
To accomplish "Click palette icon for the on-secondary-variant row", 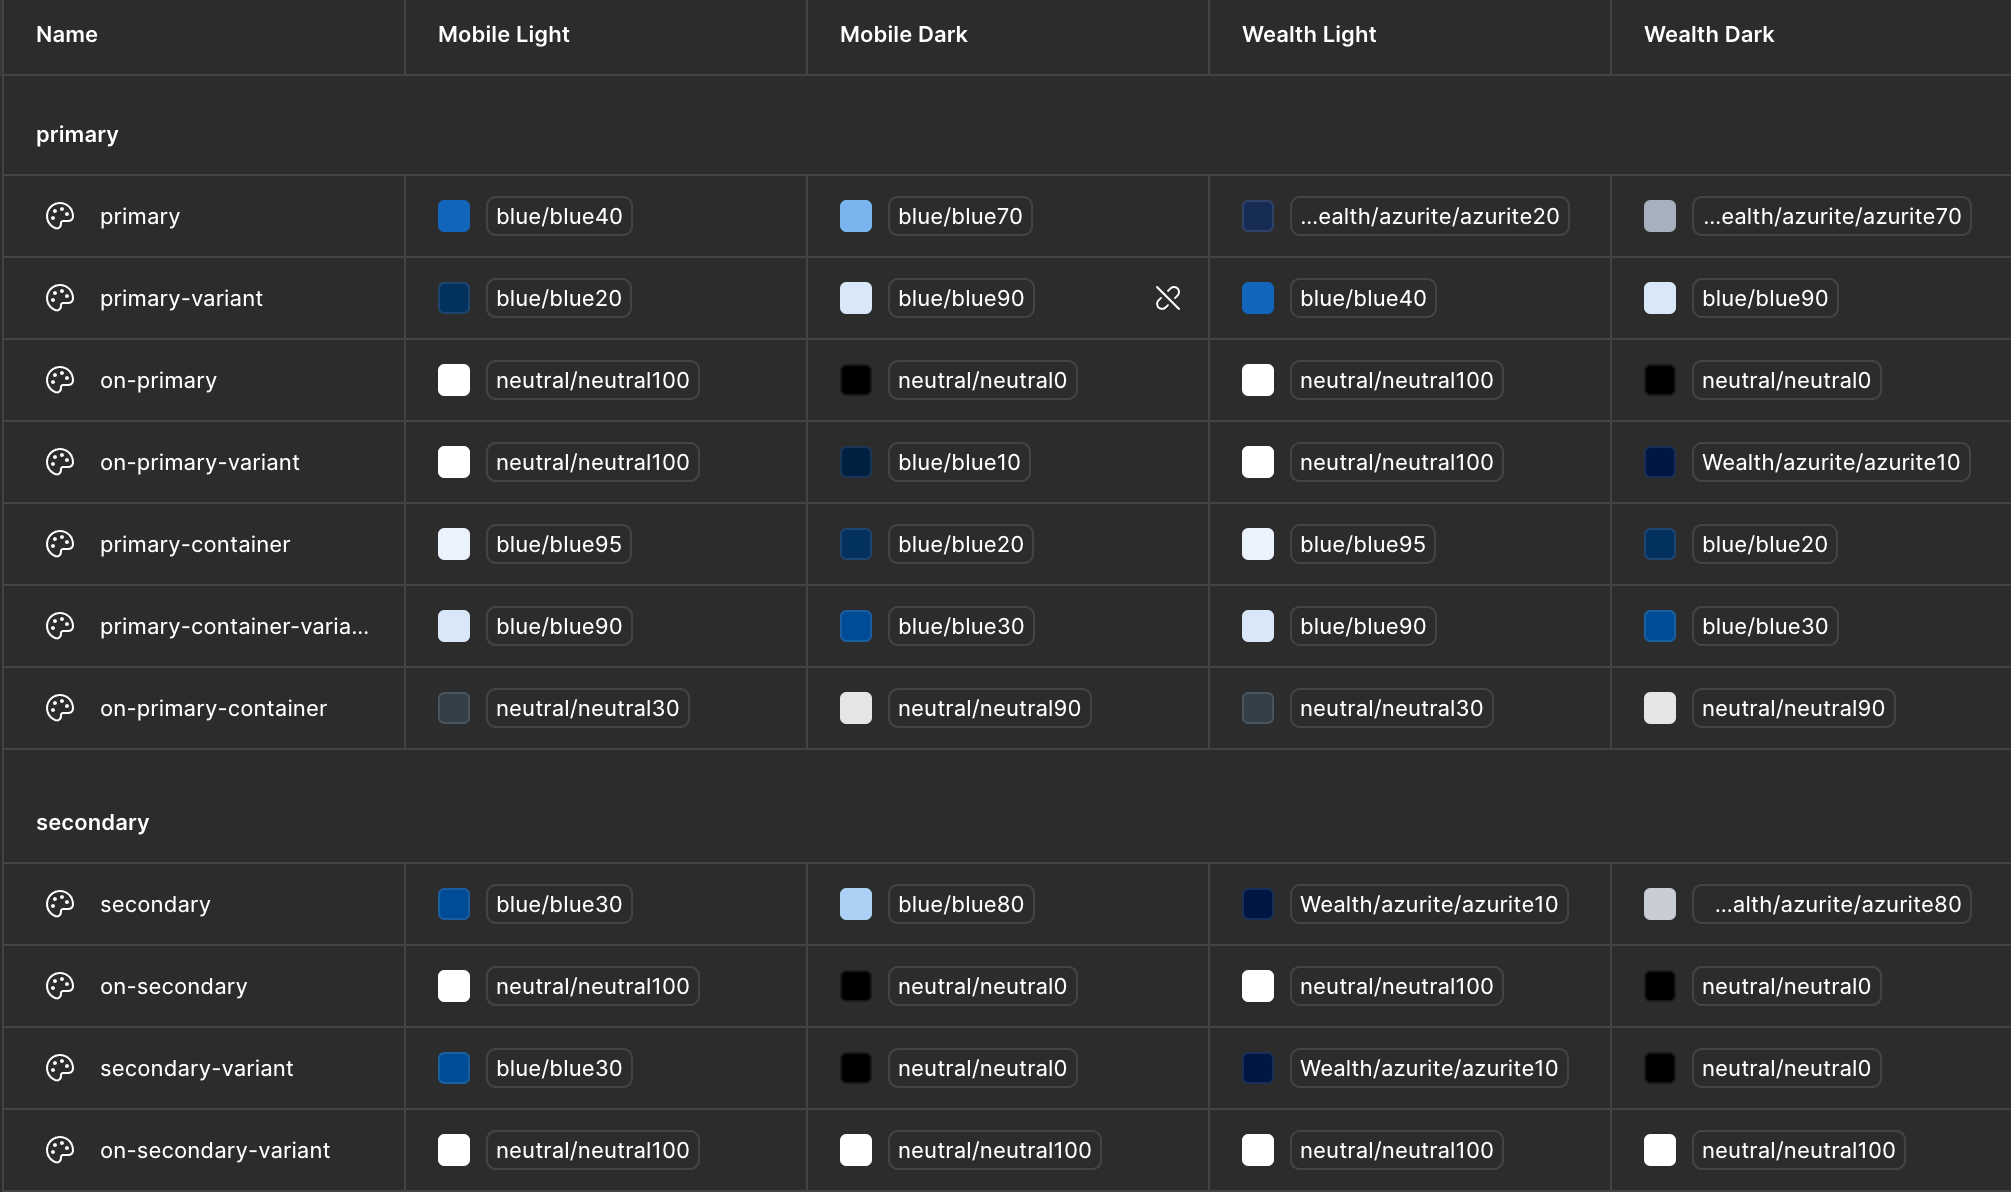I will (x=60, y=1150).
